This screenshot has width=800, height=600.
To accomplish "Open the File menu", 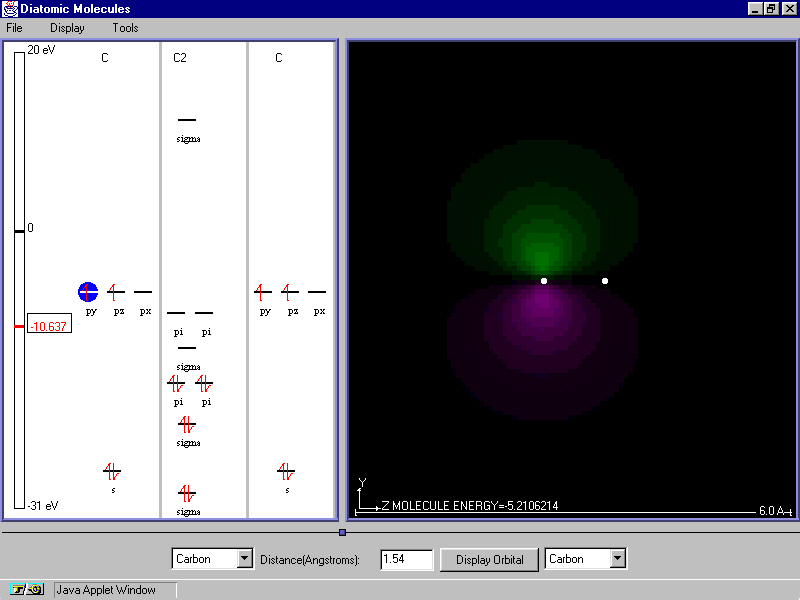I will (x=14, y=28).
